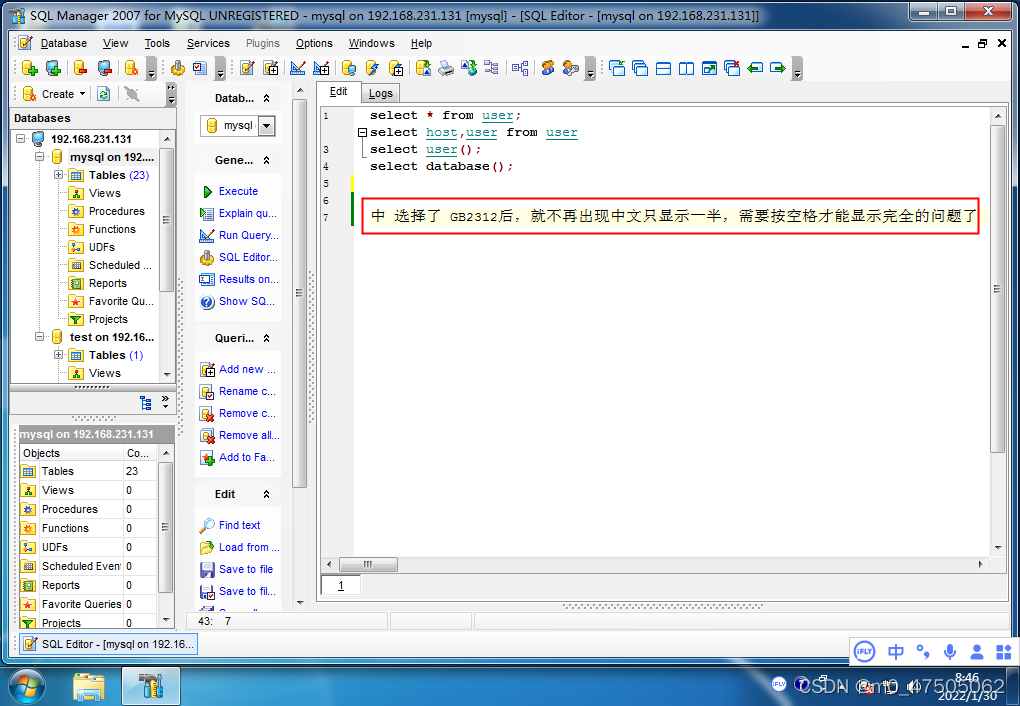Switch to the Logs tab
Screen dimensions: 1020x706
pos(381,93)
